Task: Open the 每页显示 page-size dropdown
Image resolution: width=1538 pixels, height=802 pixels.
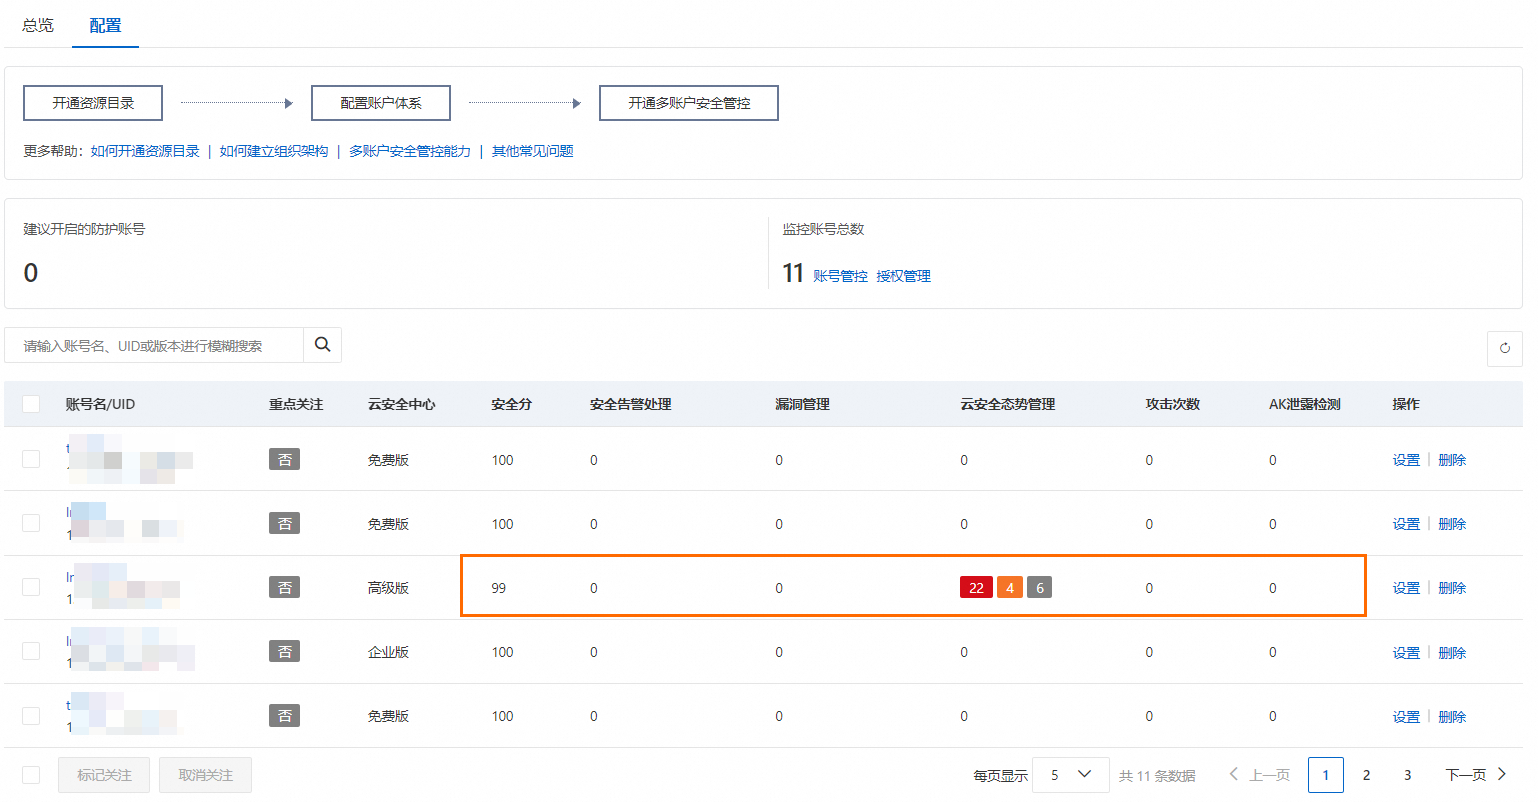Action: click(1070, 775)
